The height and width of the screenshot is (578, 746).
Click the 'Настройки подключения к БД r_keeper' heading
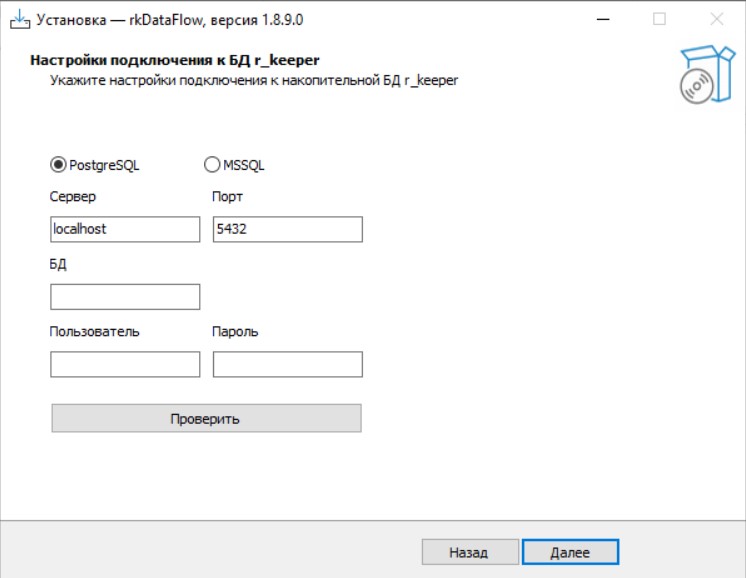[175, 60]
